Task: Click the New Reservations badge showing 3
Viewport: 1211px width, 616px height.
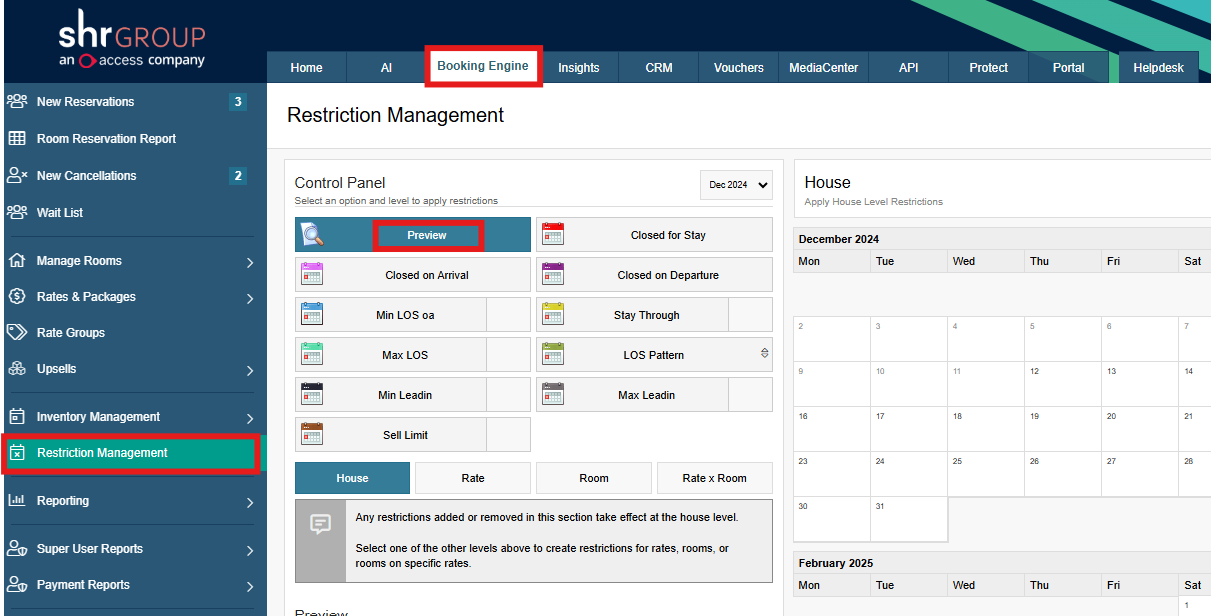Action: (x=237, y=101)
